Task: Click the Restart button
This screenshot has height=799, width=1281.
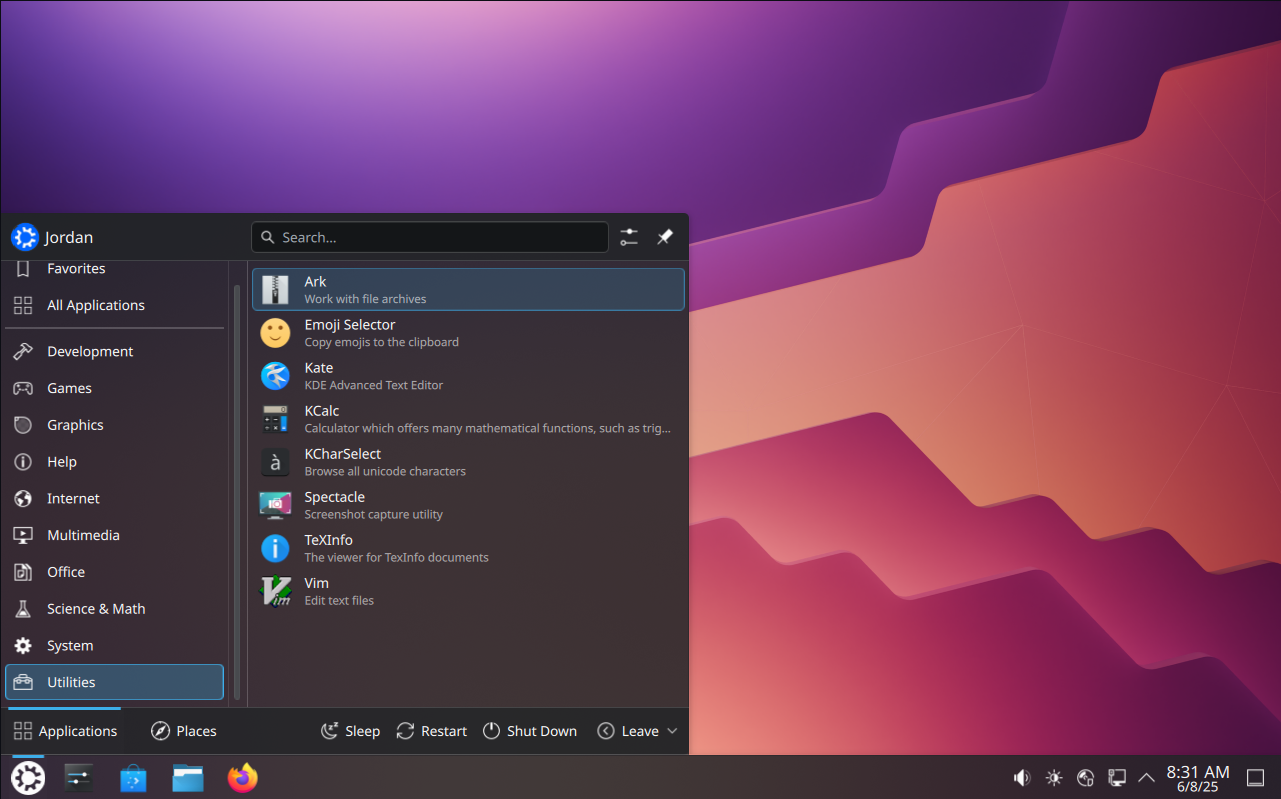Action: 431,731
